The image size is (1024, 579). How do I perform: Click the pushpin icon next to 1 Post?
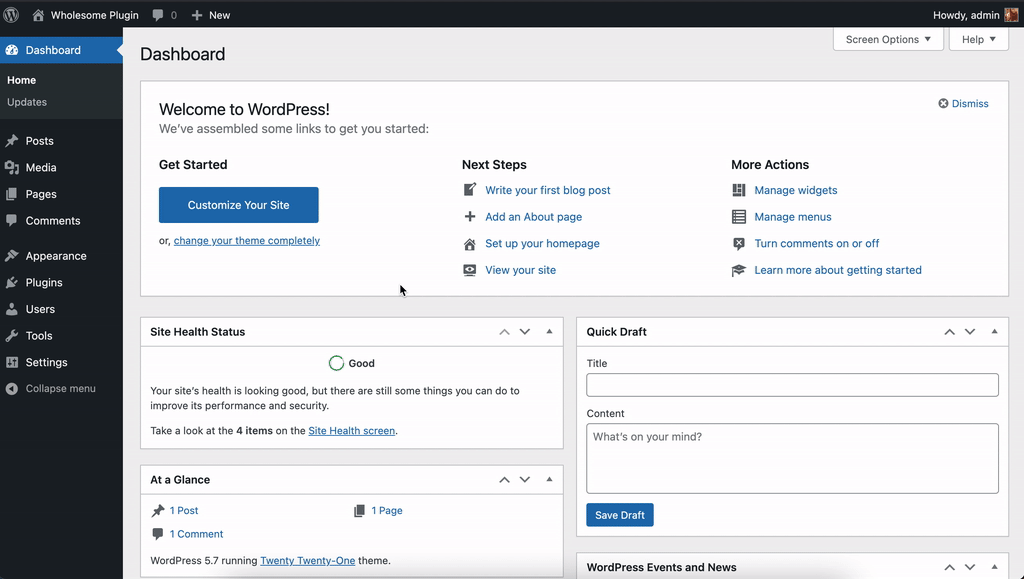(158, 510)
